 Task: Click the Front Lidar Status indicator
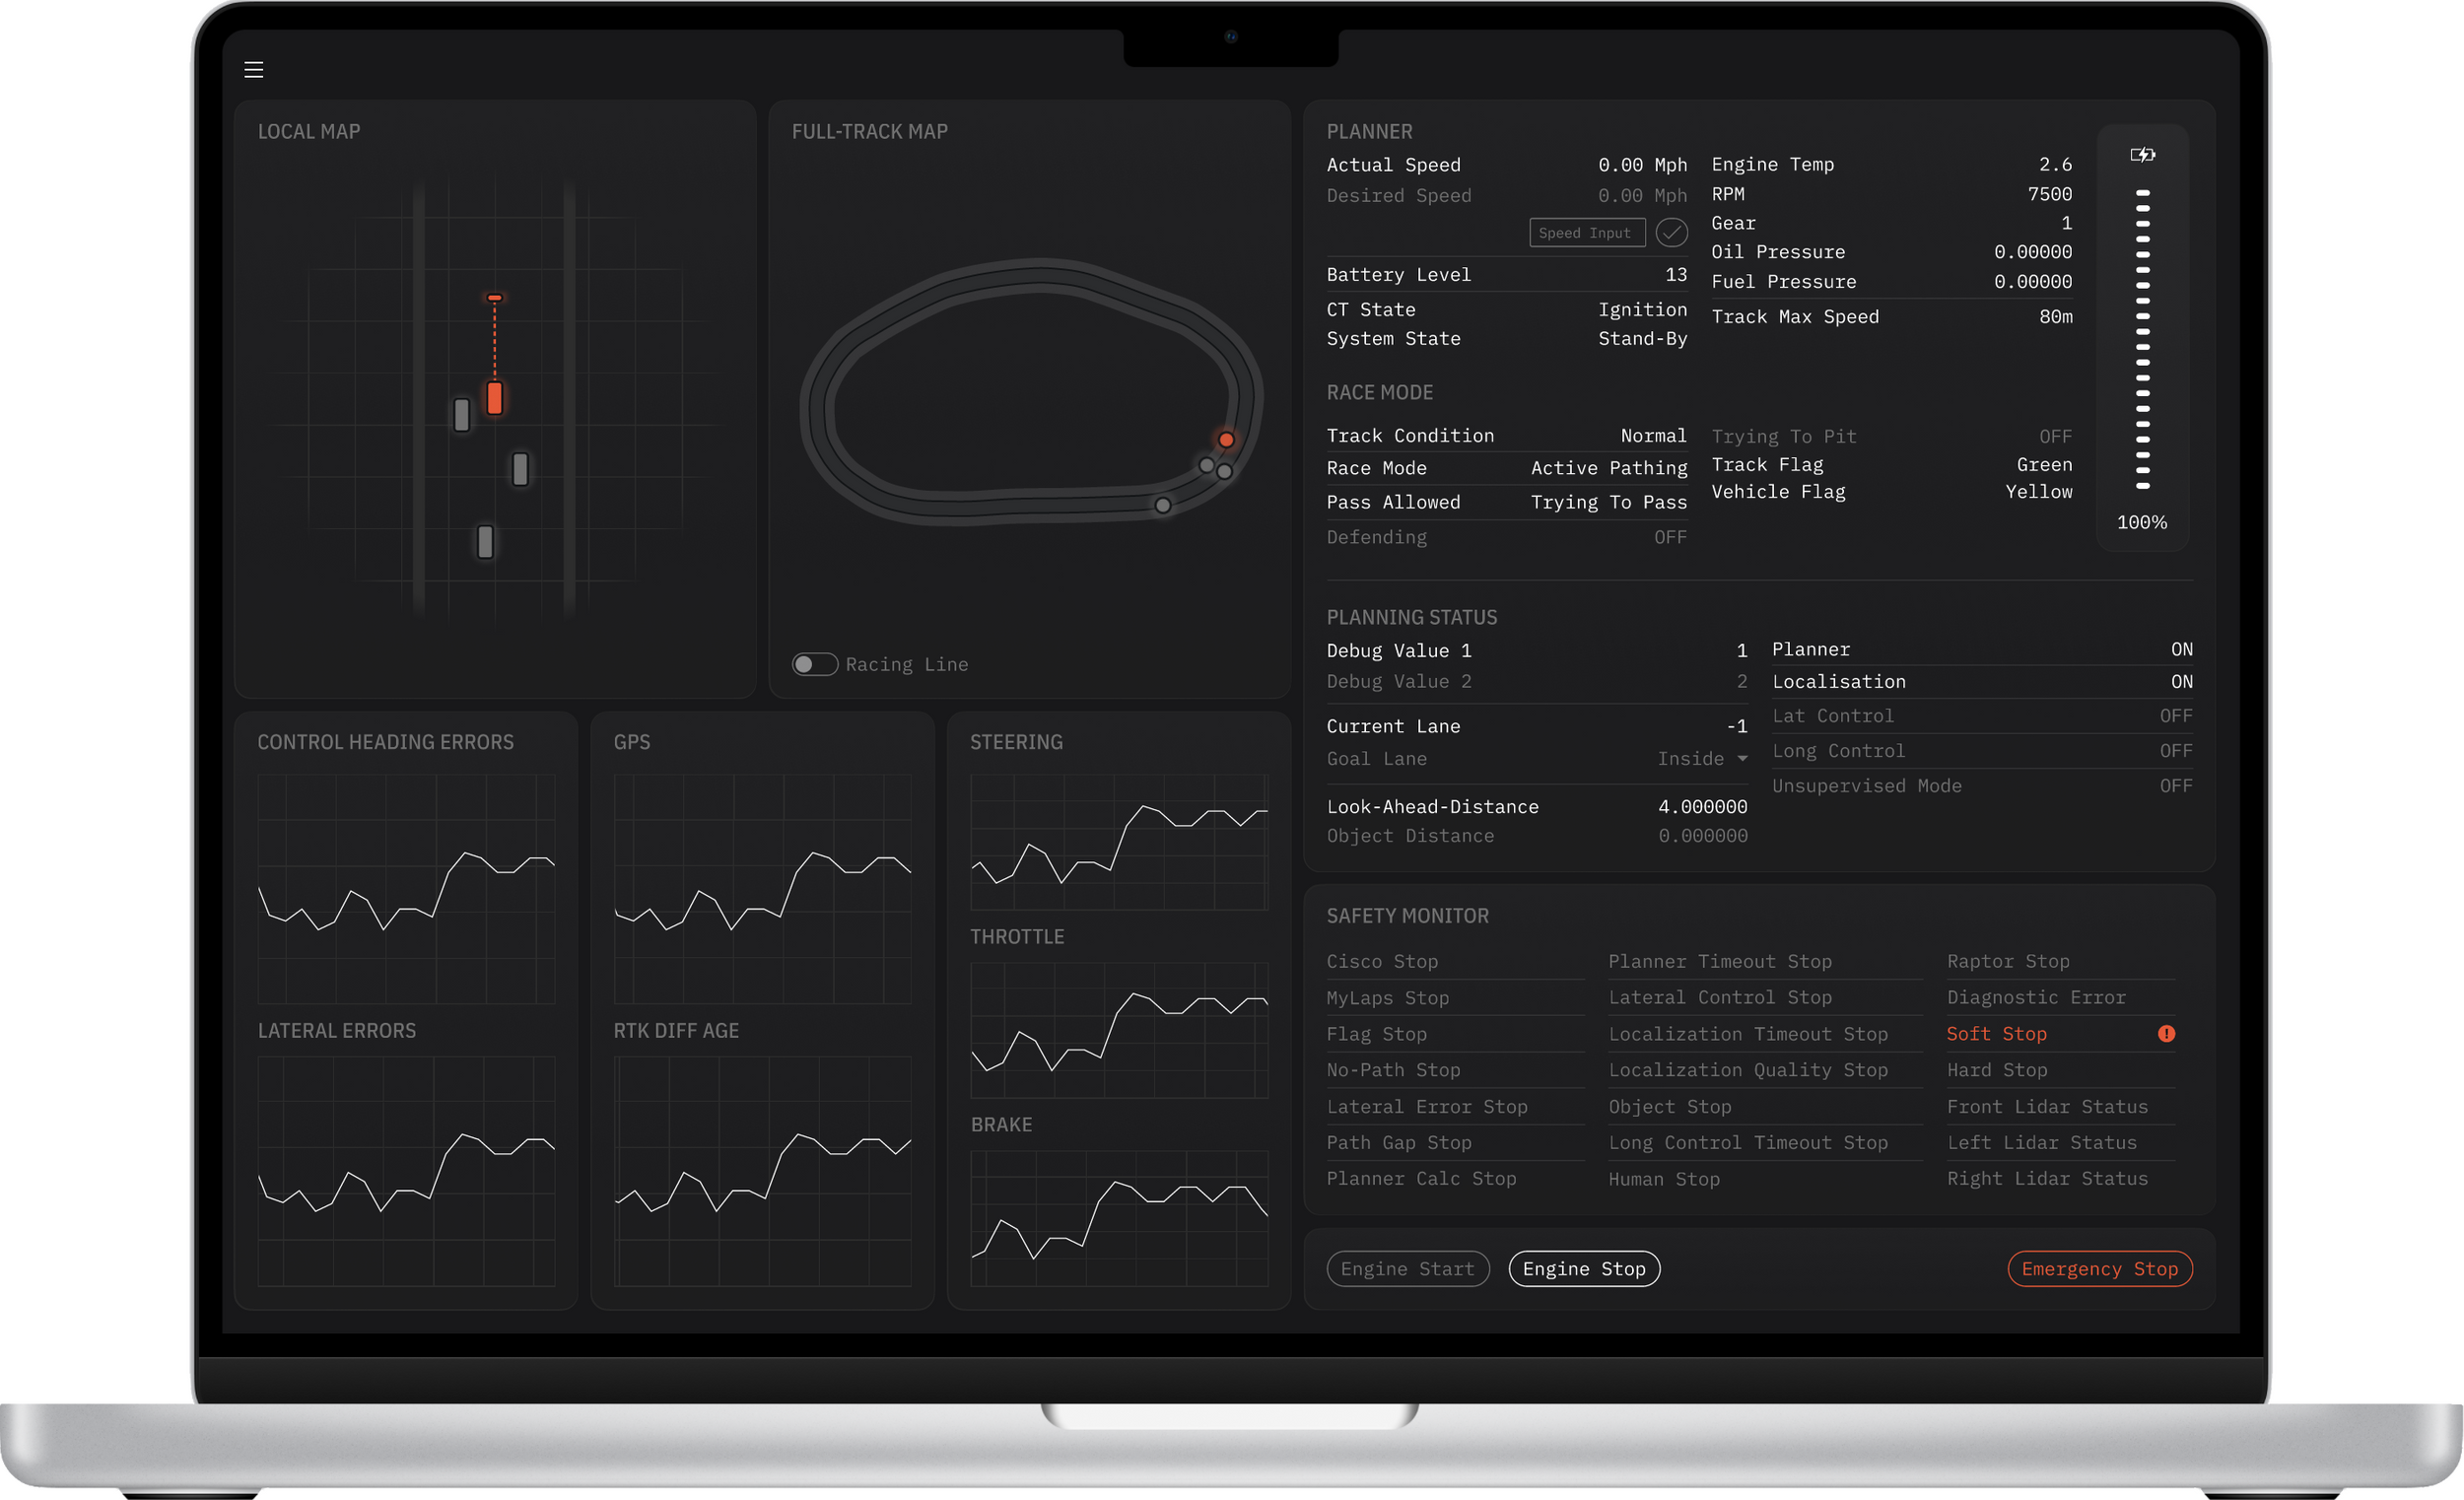coord(2047,1106)
